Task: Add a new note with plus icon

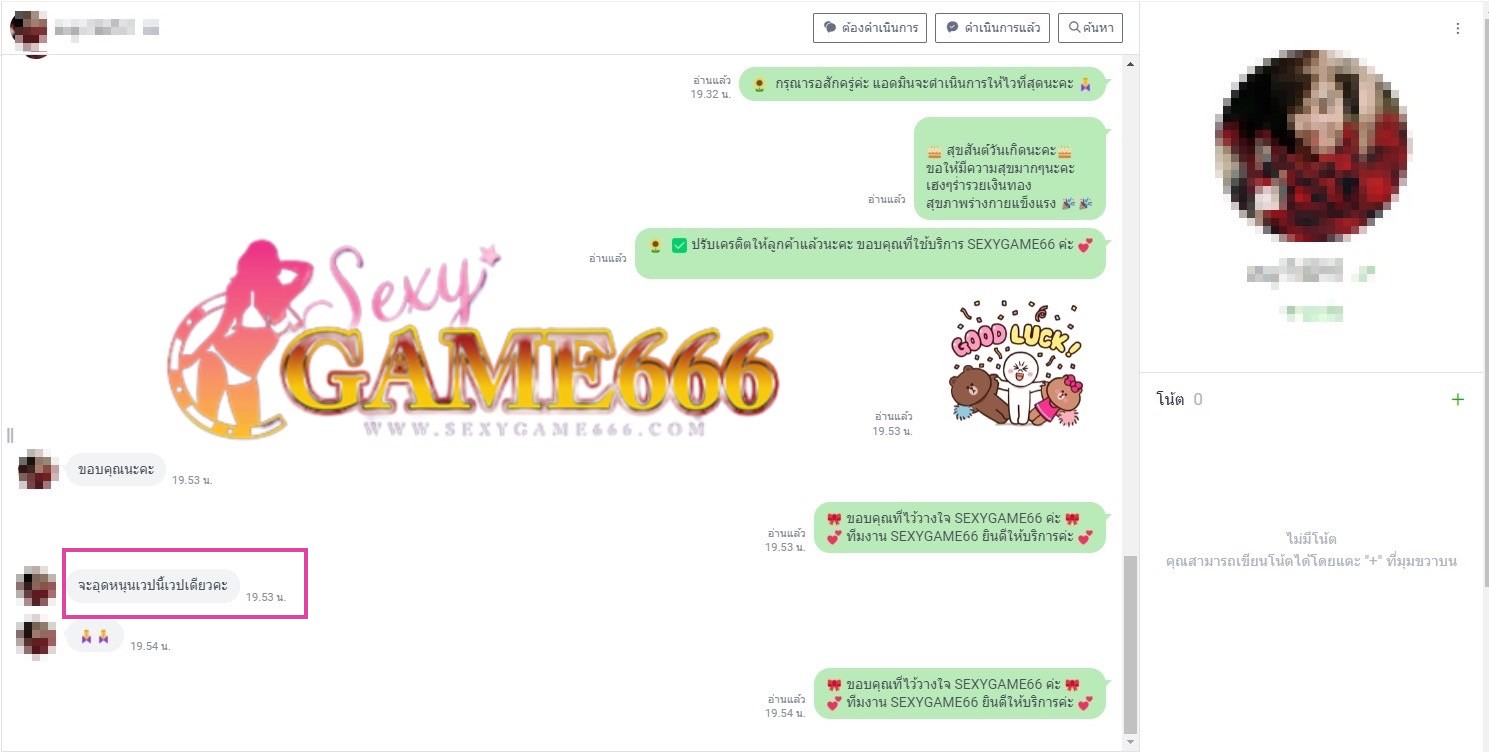Action: (x=1457, y=400)
